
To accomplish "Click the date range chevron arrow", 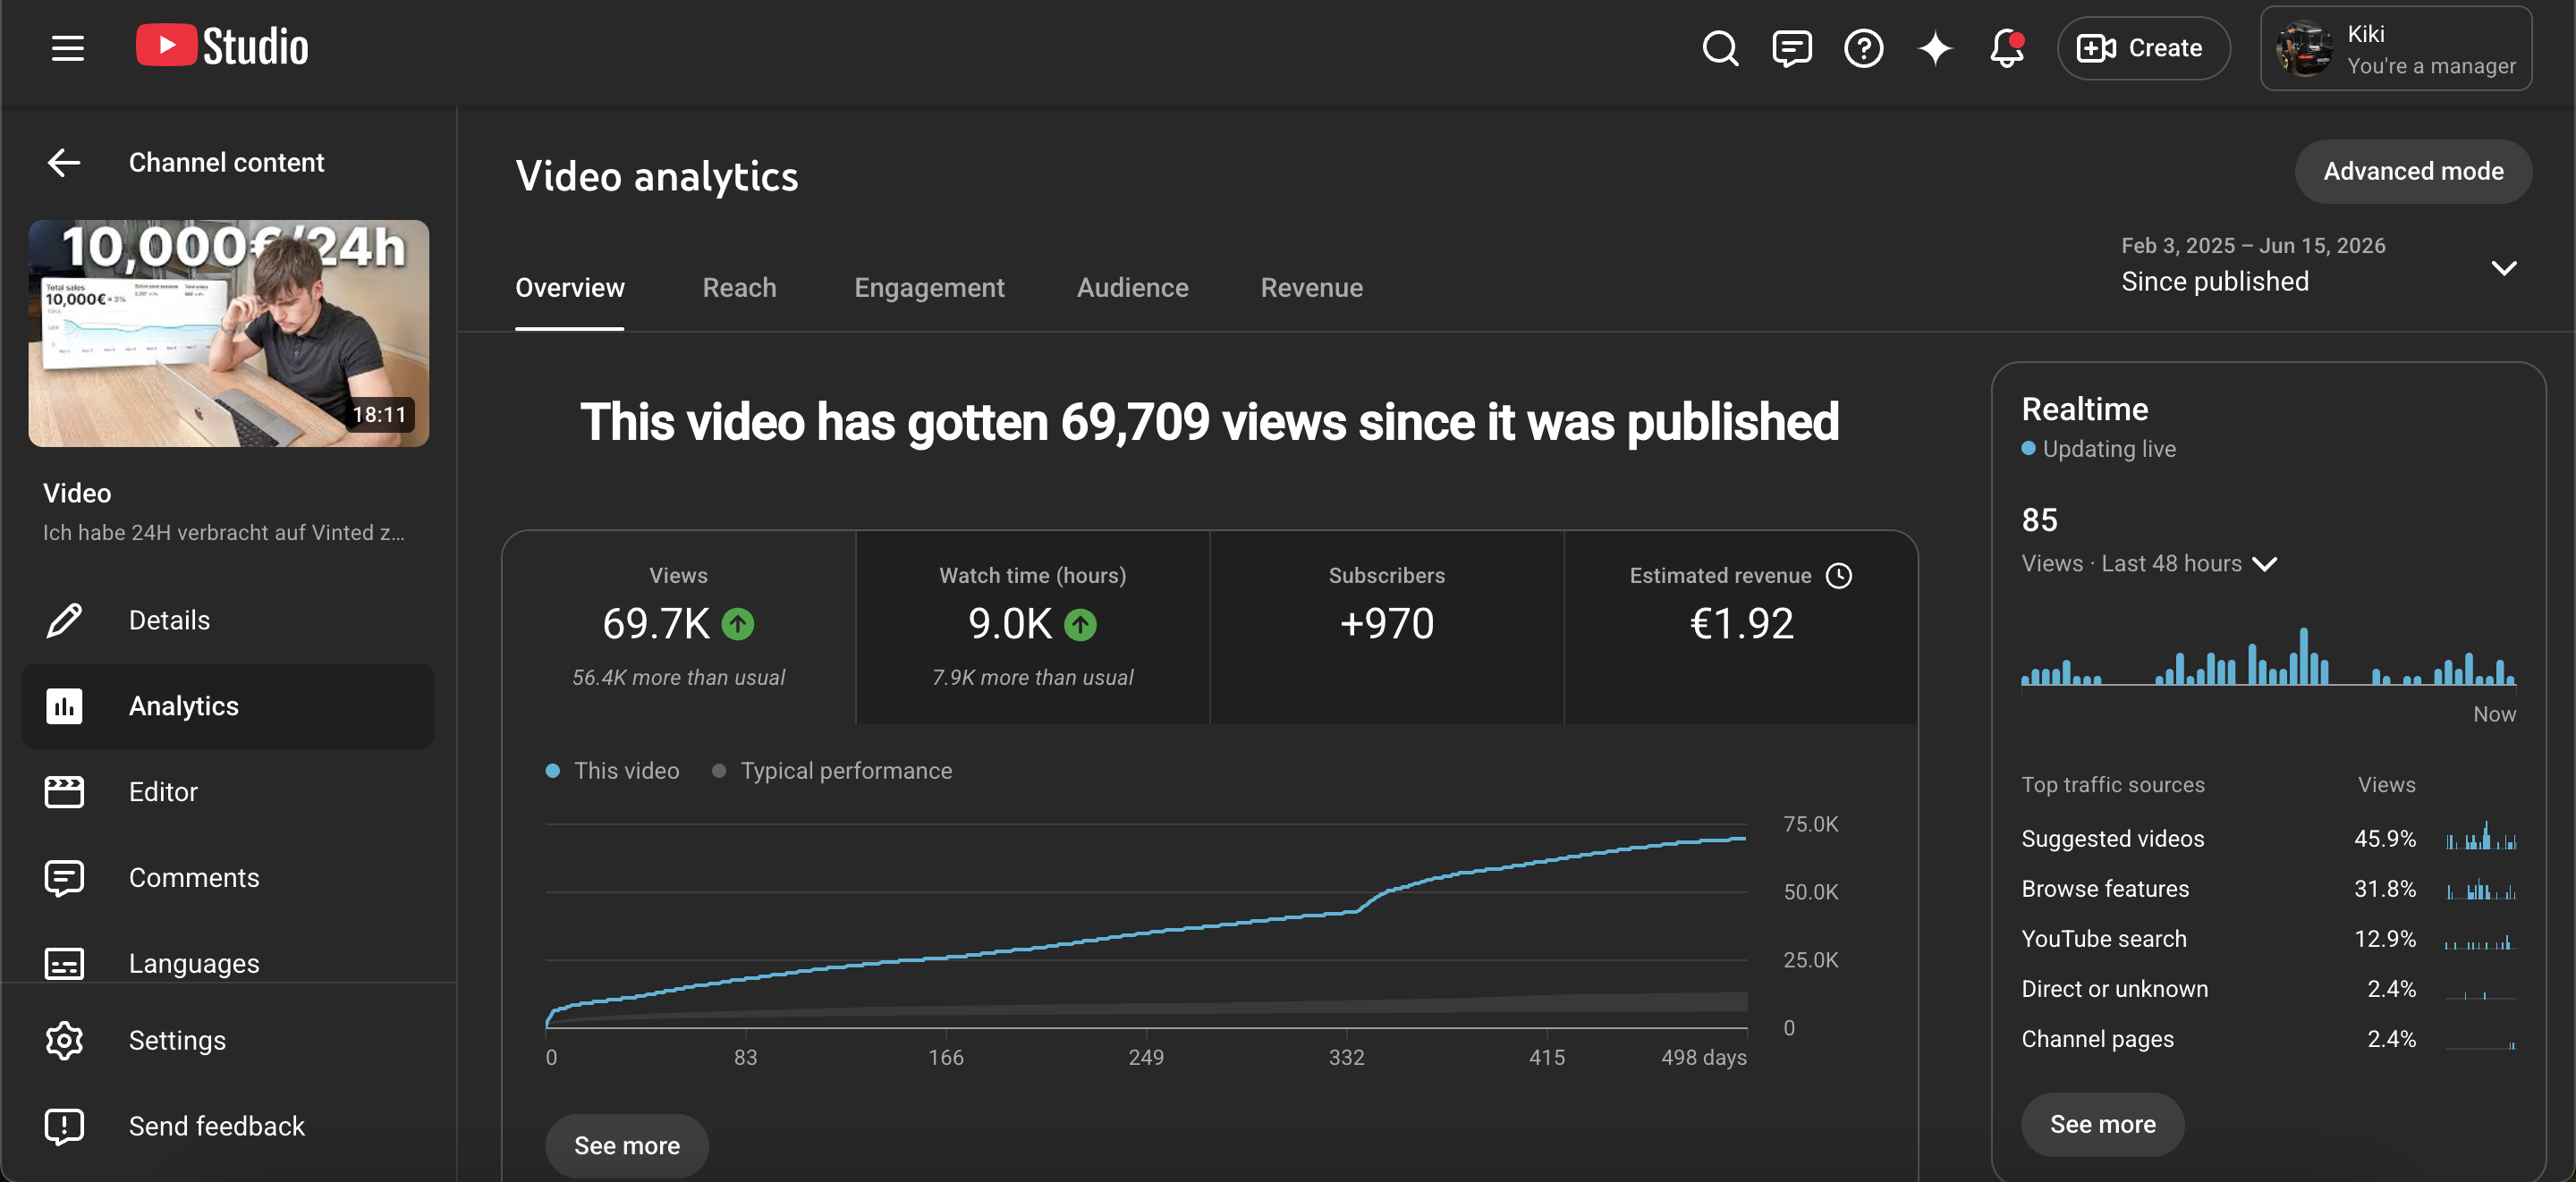I will (2504, 268).
